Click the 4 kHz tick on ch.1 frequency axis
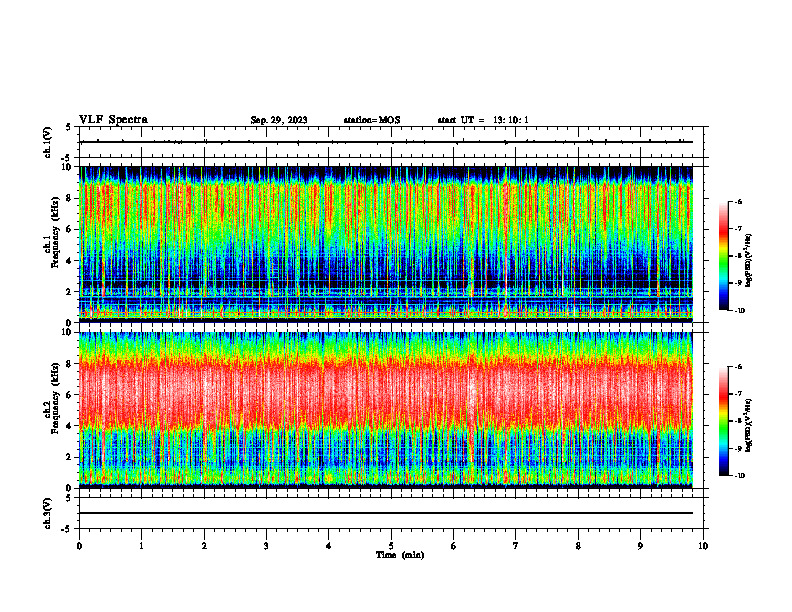 tap(70, 261)
